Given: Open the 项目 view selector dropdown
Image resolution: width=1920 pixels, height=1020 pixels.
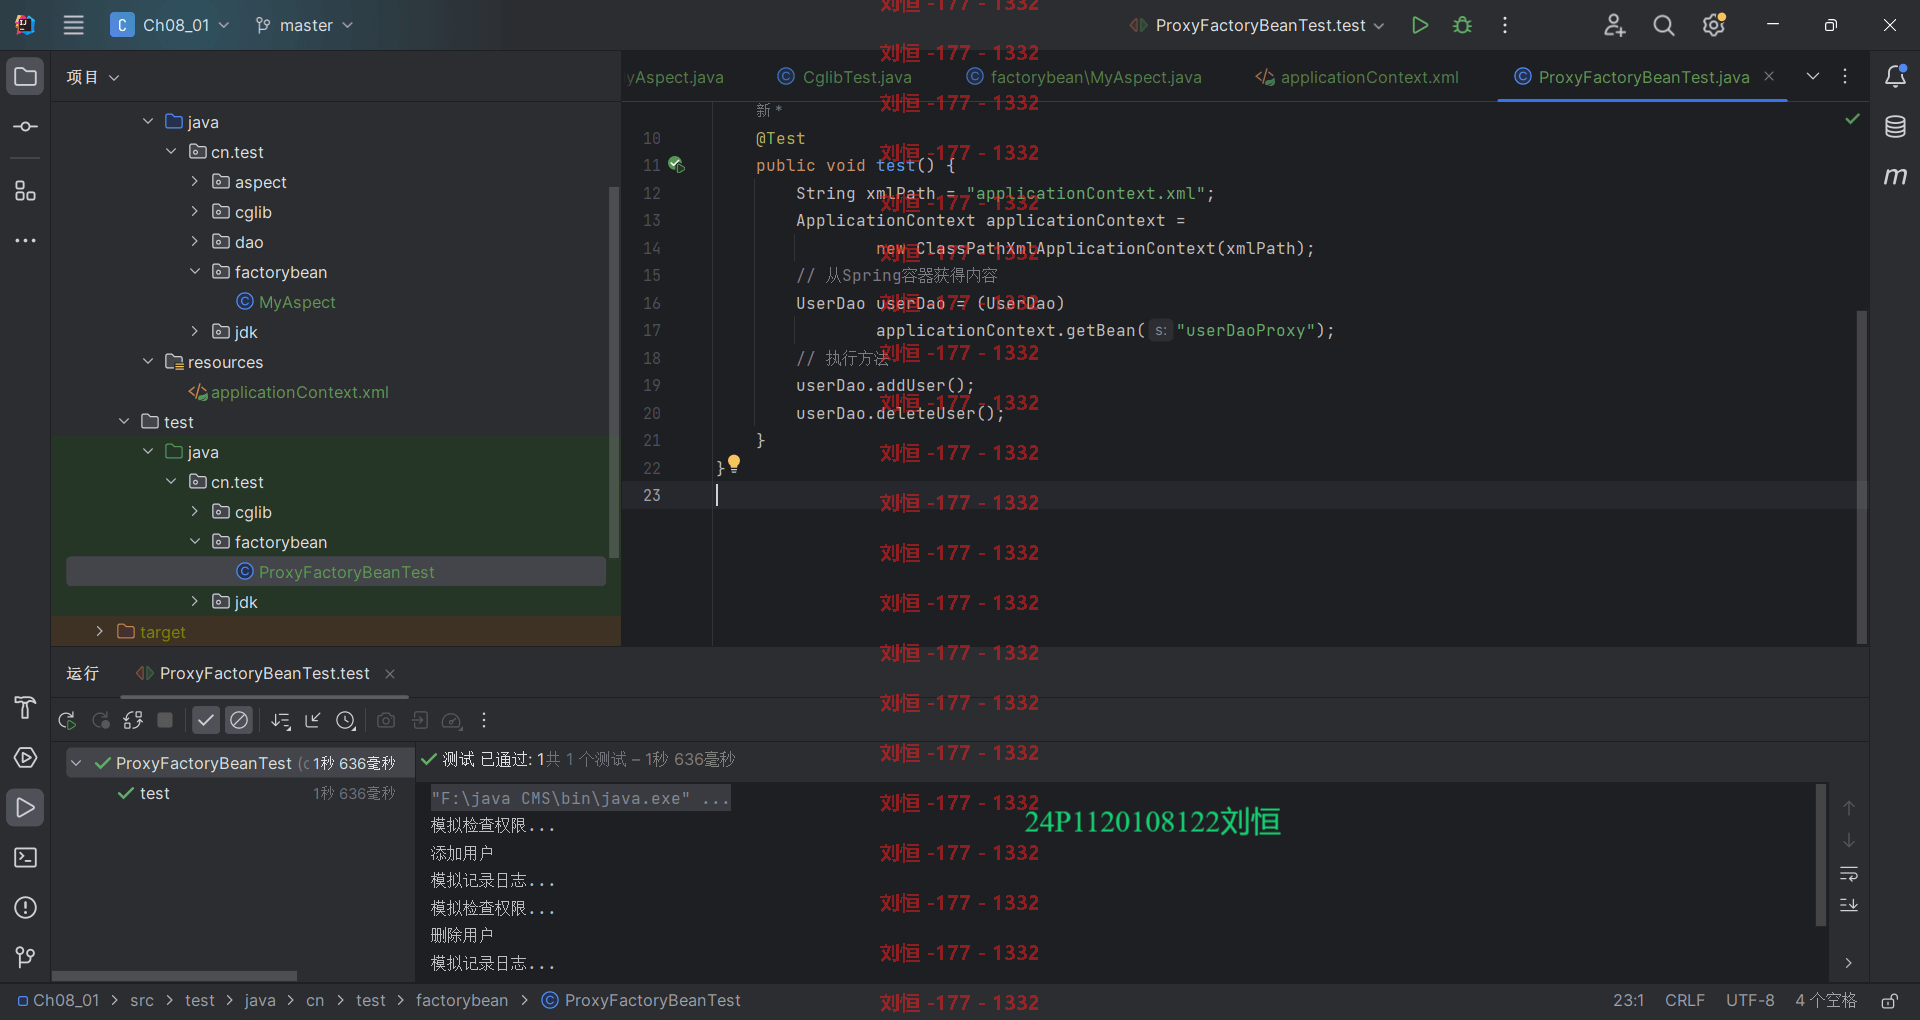Looking at the screenshot, I should pos(93,77).
